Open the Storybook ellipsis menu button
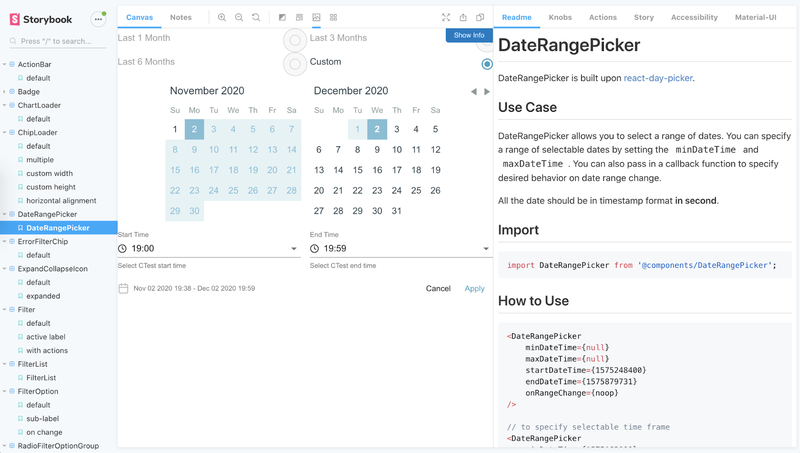 pos(98,19)
